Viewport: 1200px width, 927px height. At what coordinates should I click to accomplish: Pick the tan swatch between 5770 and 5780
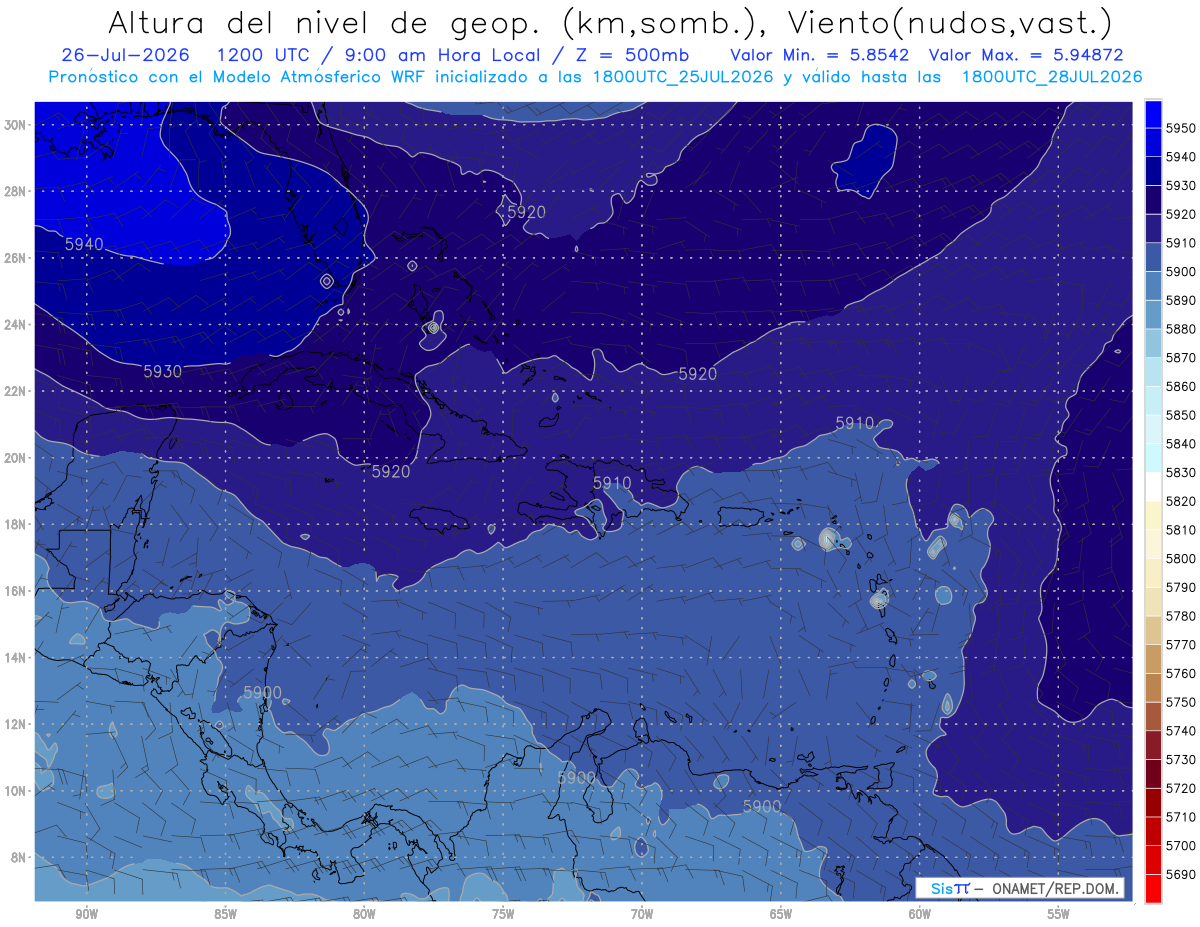pos(1153,629)
